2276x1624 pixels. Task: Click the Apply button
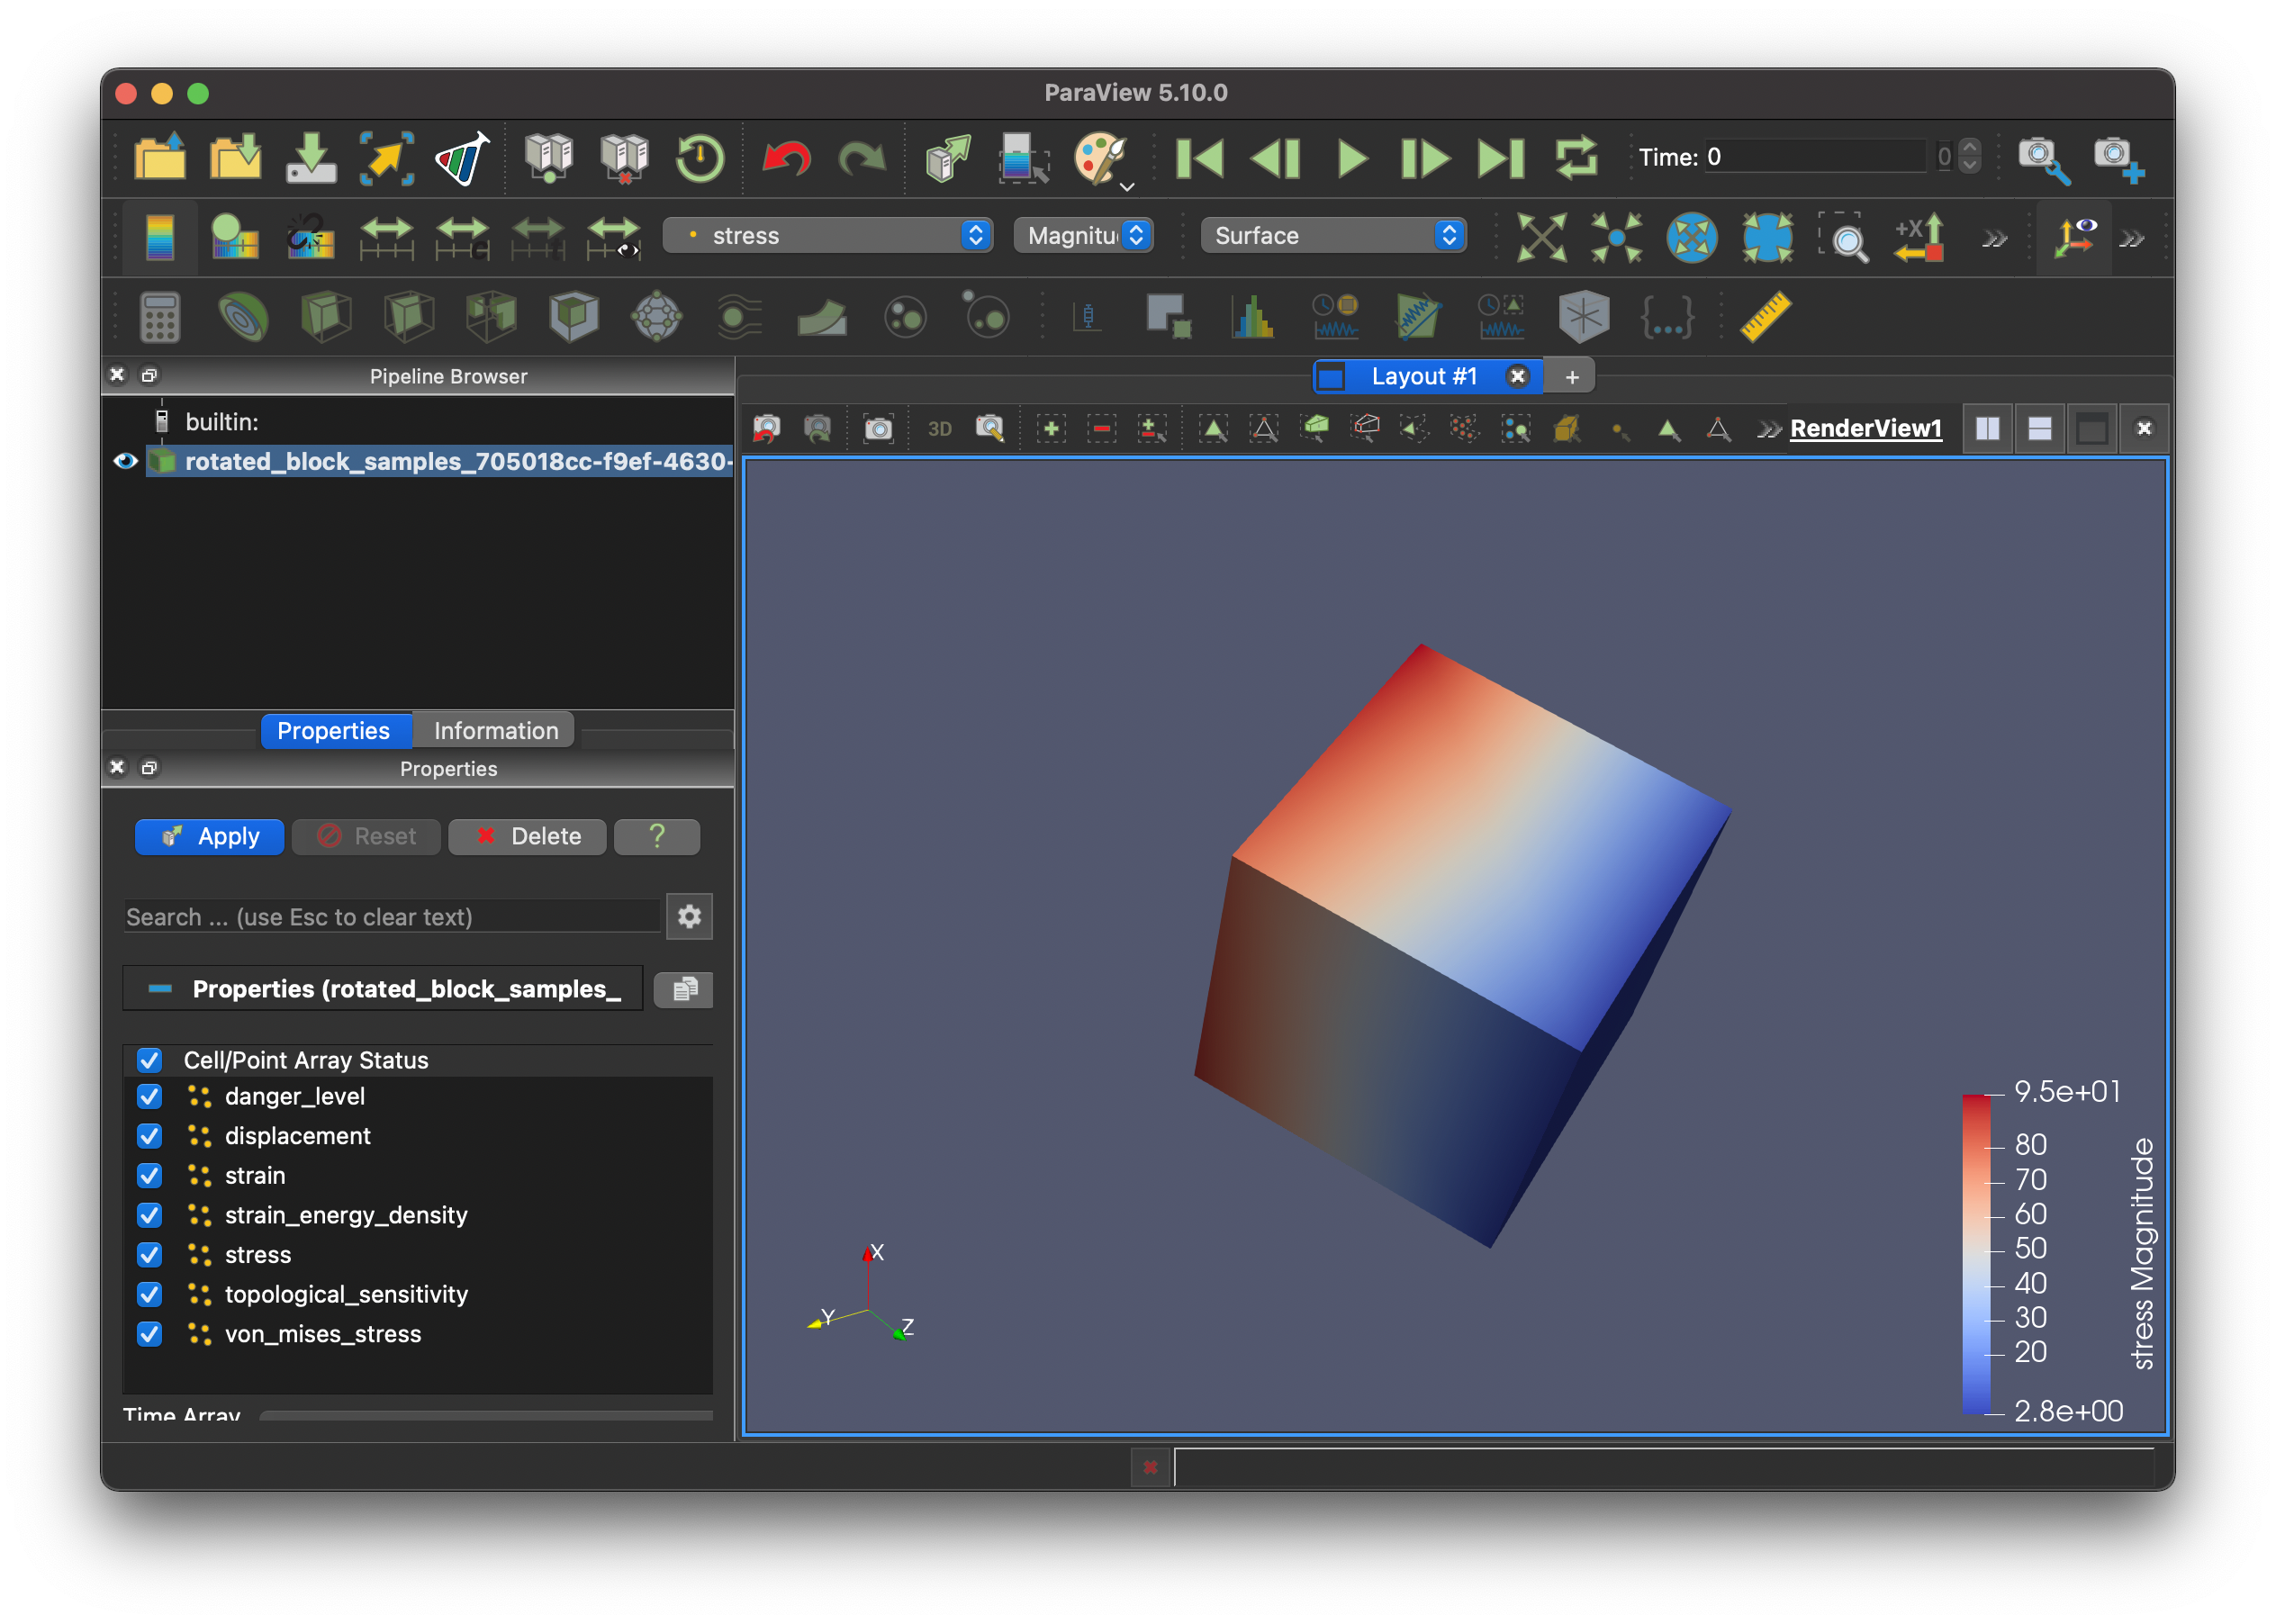coord(210,836)
